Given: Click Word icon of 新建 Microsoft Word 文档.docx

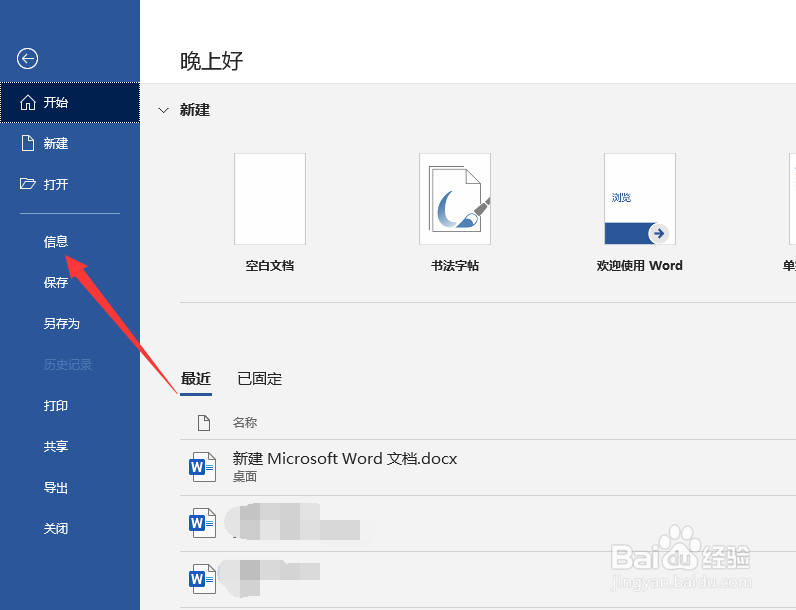Looking at the screenshot, I should click(x=202, y=467).
